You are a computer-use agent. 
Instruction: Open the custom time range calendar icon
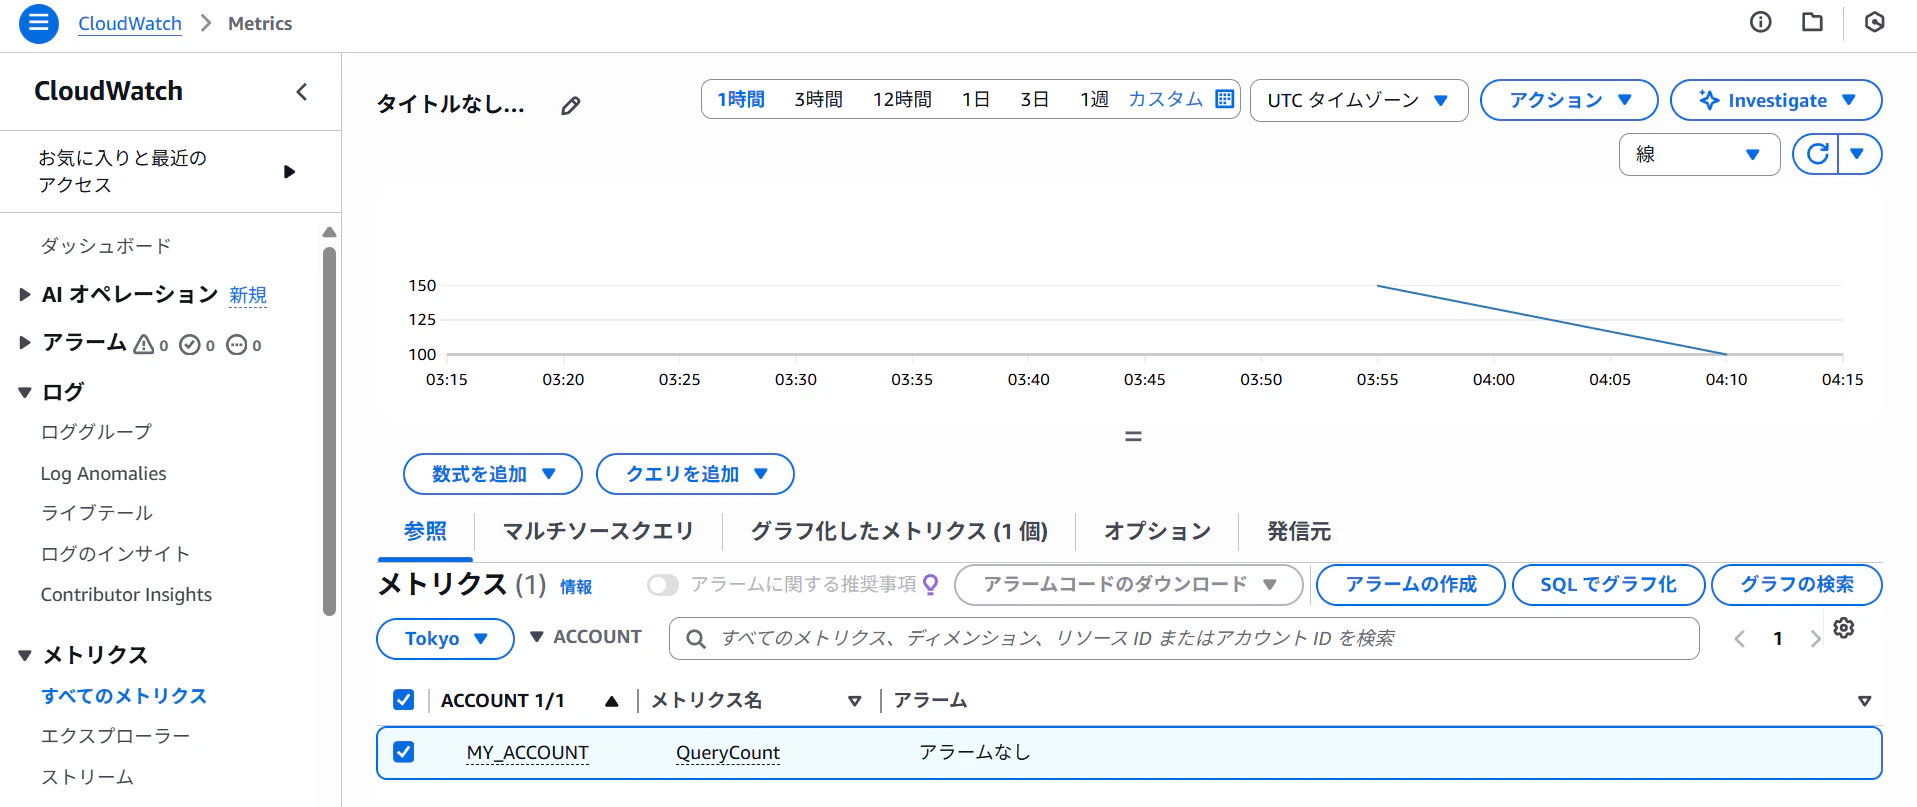coord(1224,99)
